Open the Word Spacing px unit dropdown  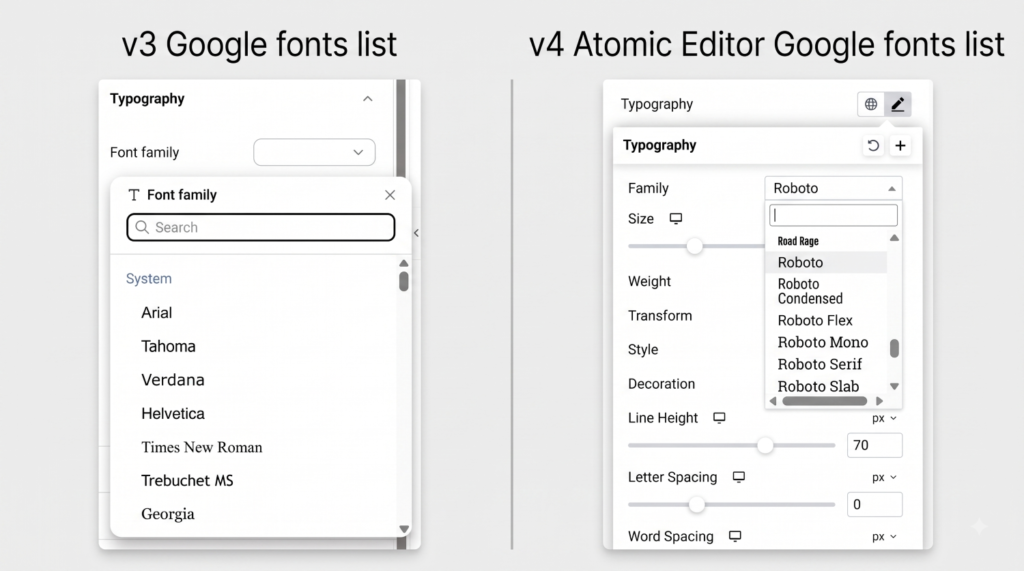(x=884, y=536)
